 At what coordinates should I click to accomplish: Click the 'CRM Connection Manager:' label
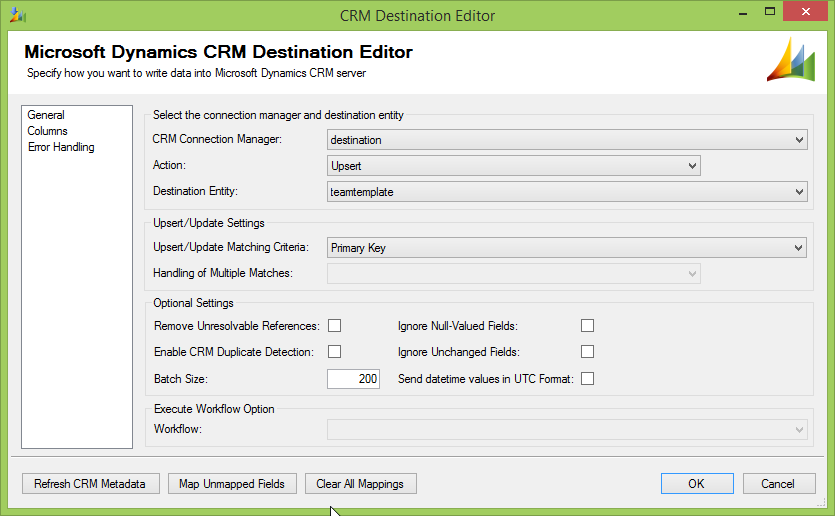(x=217, y=139)
